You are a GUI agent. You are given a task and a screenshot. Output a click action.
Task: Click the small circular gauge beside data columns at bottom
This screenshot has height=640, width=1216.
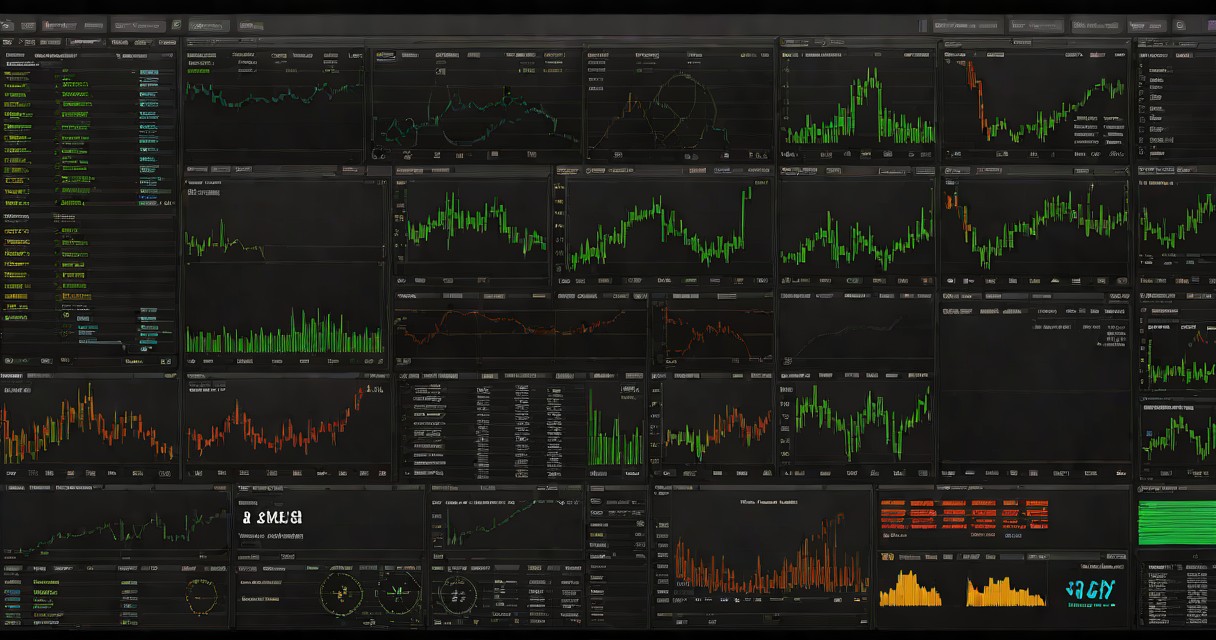click(458, 594)
